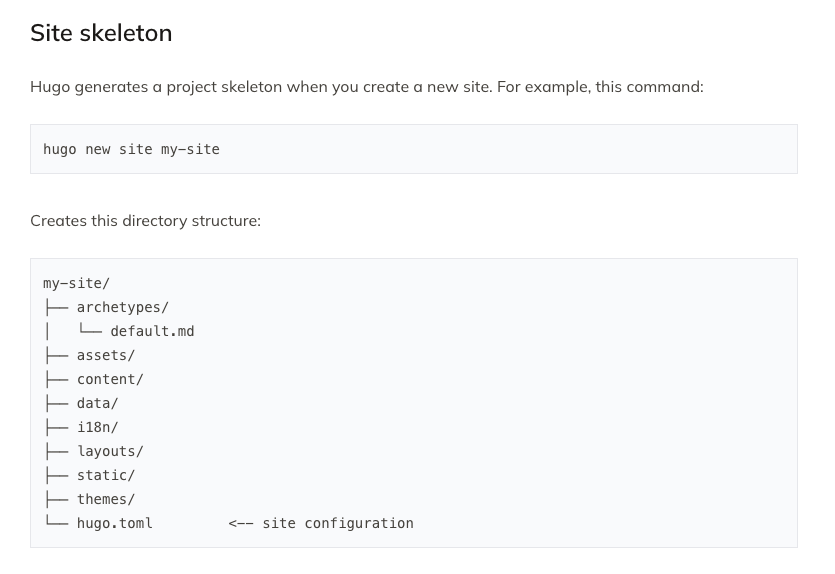This screenshot has width=835, height=574.
Task: Click the "Site skeleton" heading
Action: pyautogui.click(x=101, y=33)
